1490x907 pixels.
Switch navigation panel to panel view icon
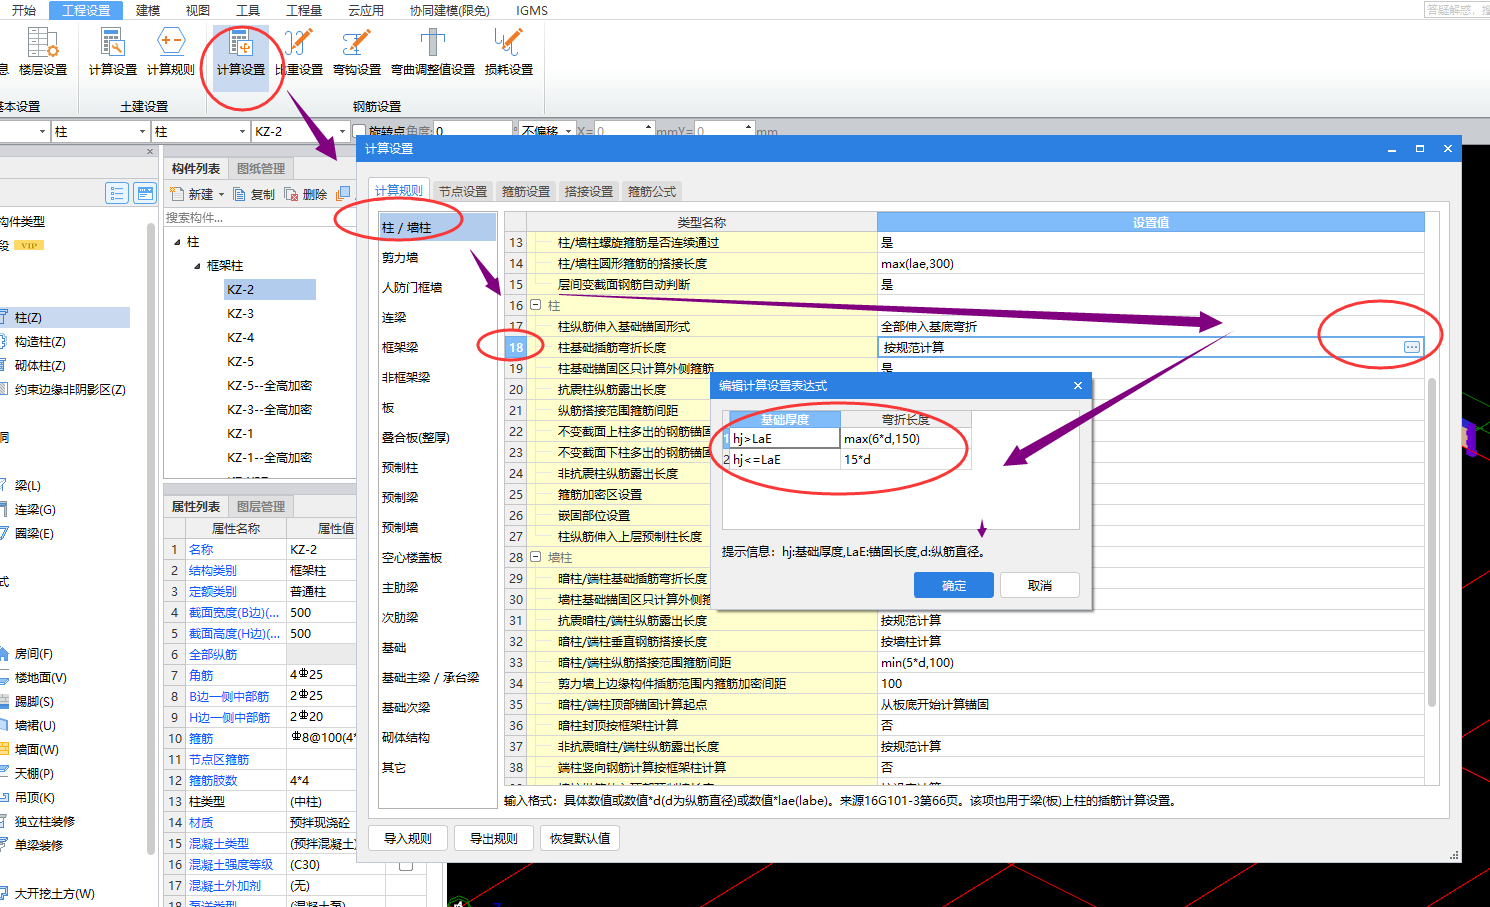click(145, 193)
